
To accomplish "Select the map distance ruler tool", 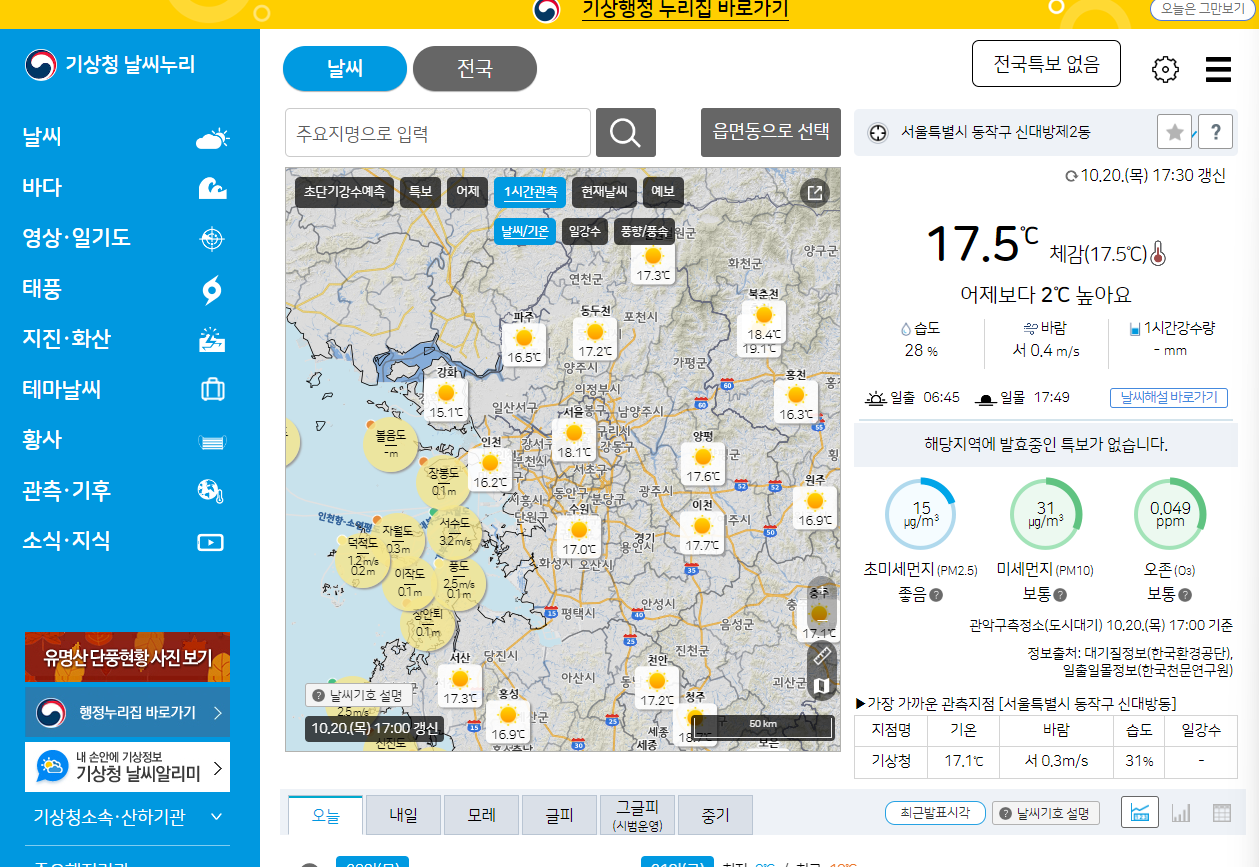I will pyautogui.click(x=822, y=656).
